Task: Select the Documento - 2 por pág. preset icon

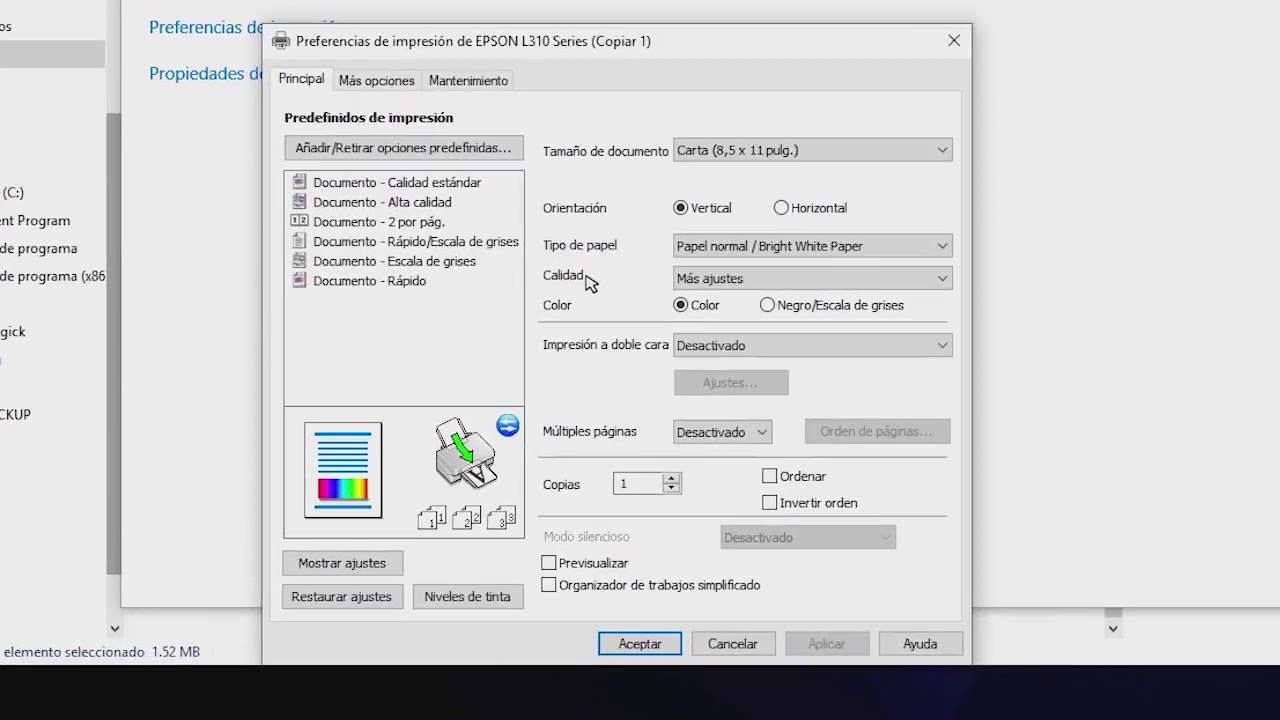Action: pyautogui.click(x=298, y=221)
